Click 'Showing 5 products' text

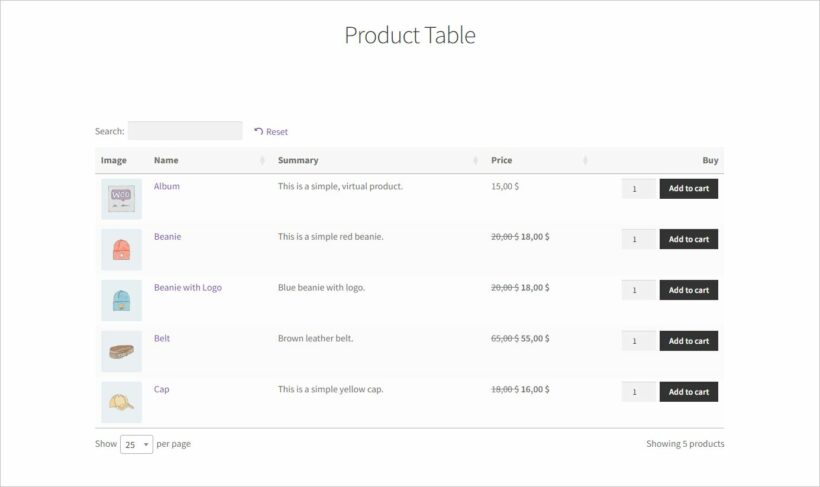[x=685, y=444]
